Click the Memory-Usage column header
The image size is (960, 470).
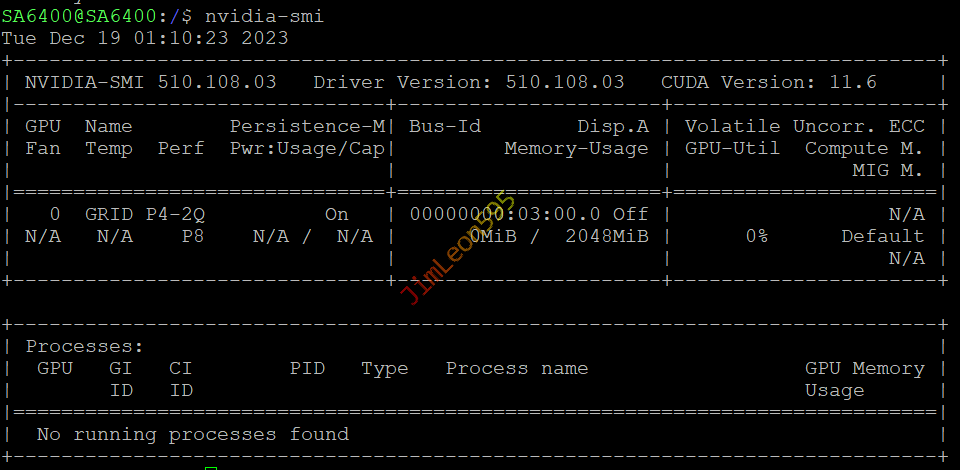coord(576,148)
